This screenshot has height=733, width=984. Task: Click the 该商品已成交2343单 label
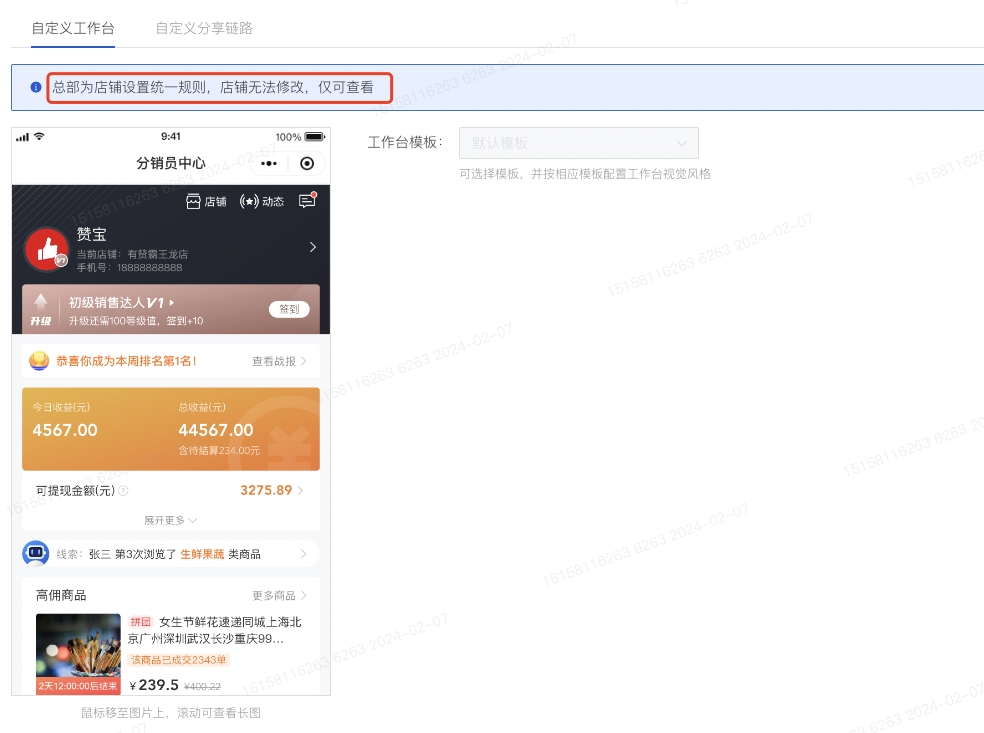click(x=179, y=660)
